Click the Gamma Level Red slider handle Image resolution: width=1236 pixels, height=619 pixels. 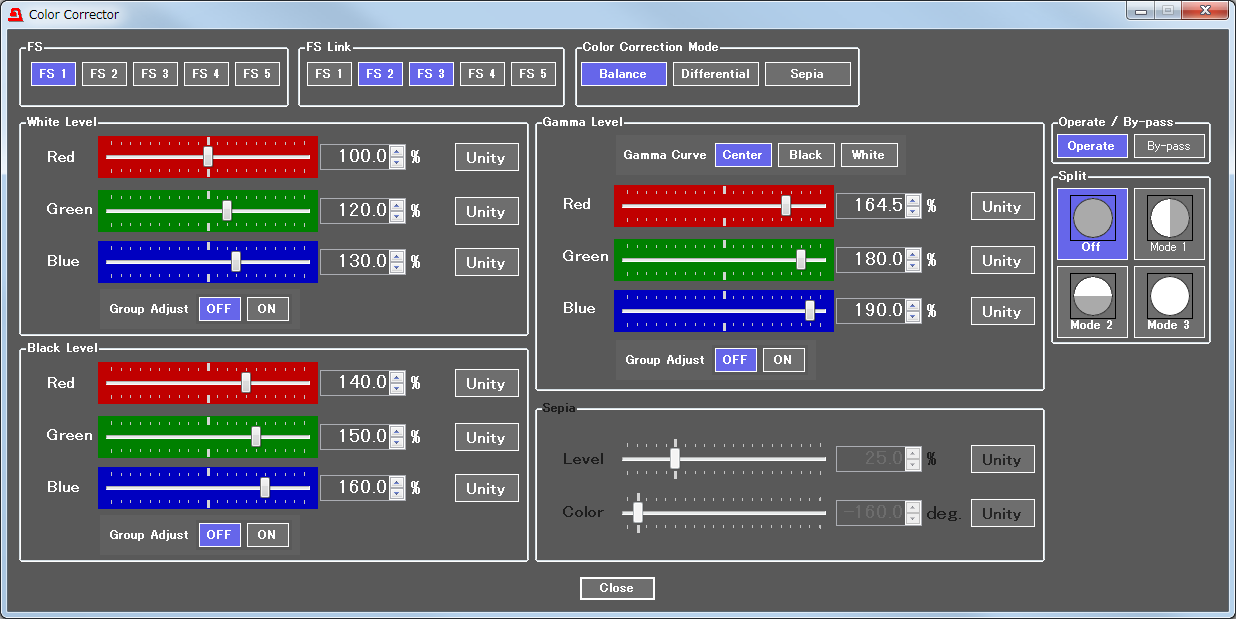pyautogui.click(x=786, y=206)
